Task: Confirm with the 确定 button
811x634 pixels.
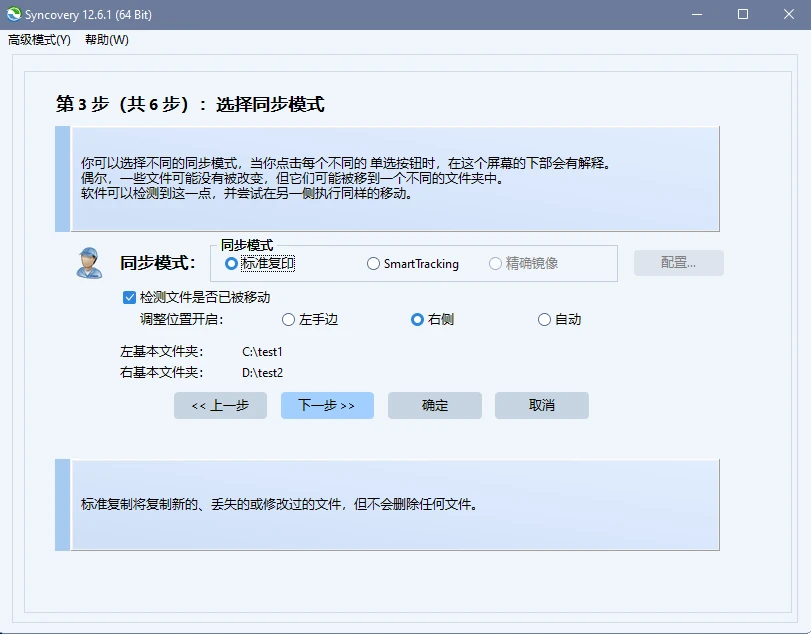Action: [434, 405]
